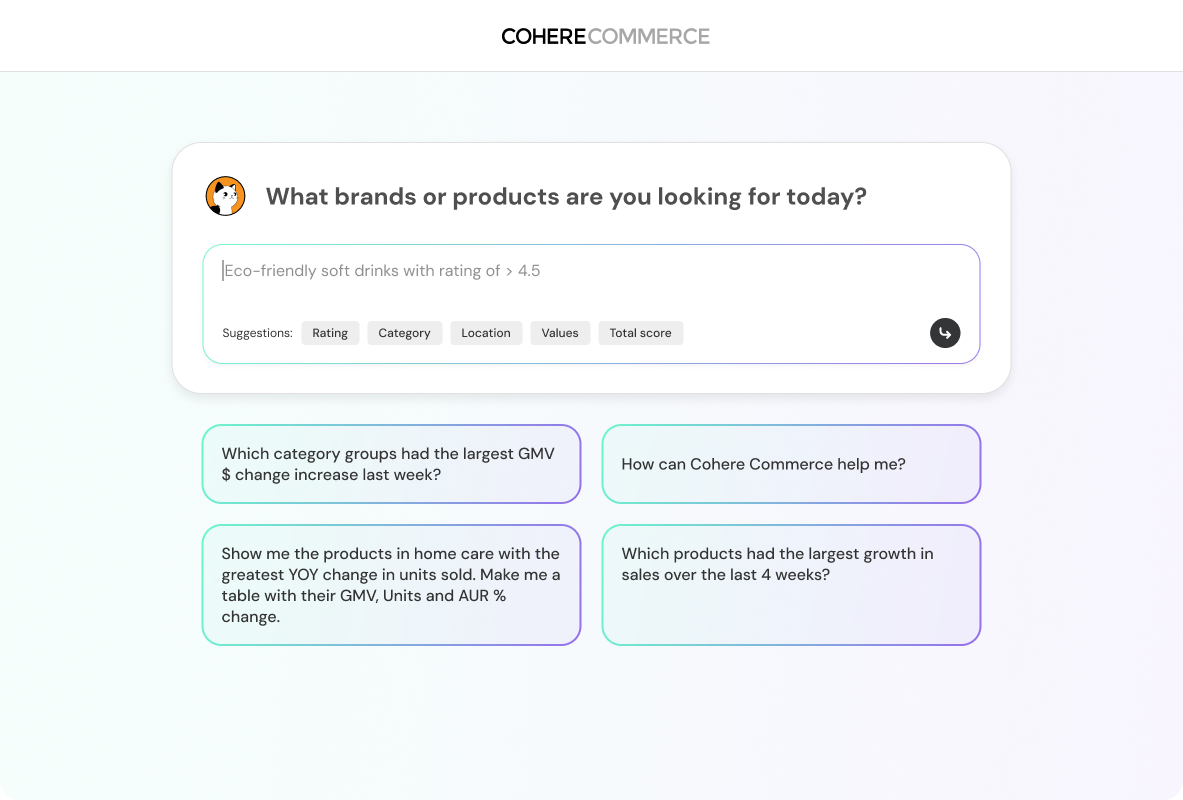Select the Rating suggestion chip

point(330,333)
